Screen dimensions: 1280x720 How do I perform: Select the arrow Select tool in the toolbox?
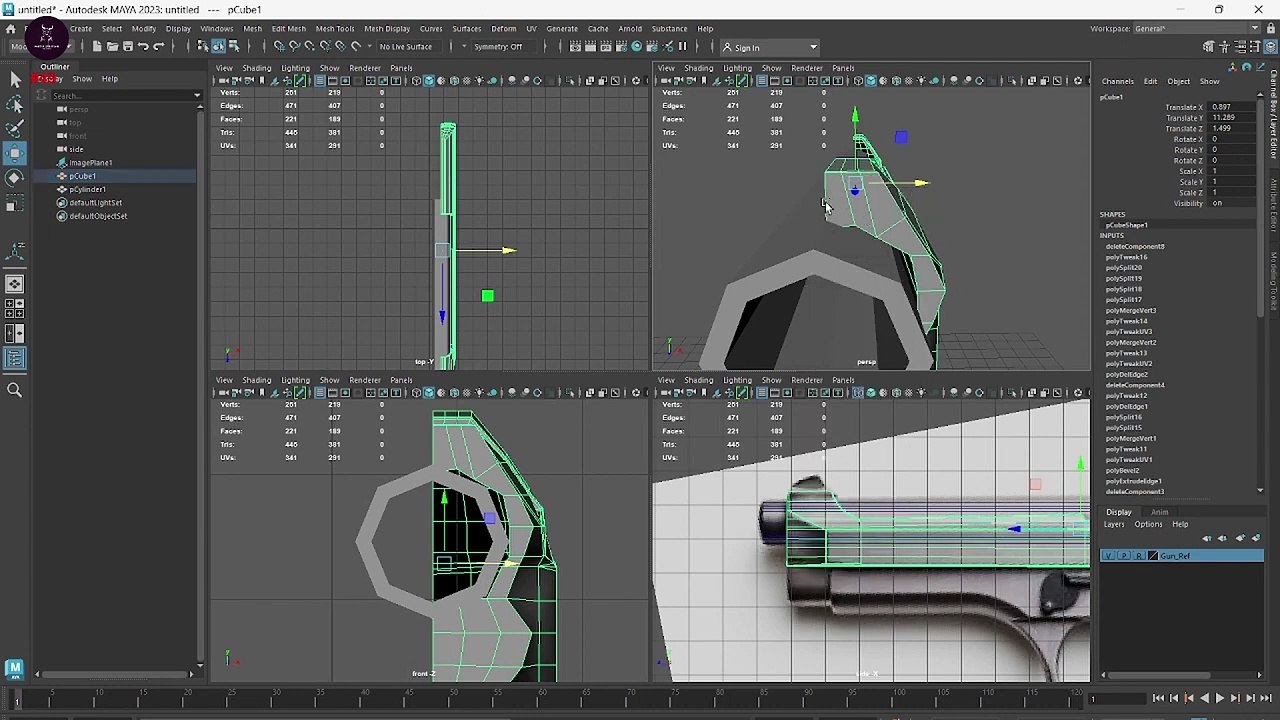pos(15,80)
